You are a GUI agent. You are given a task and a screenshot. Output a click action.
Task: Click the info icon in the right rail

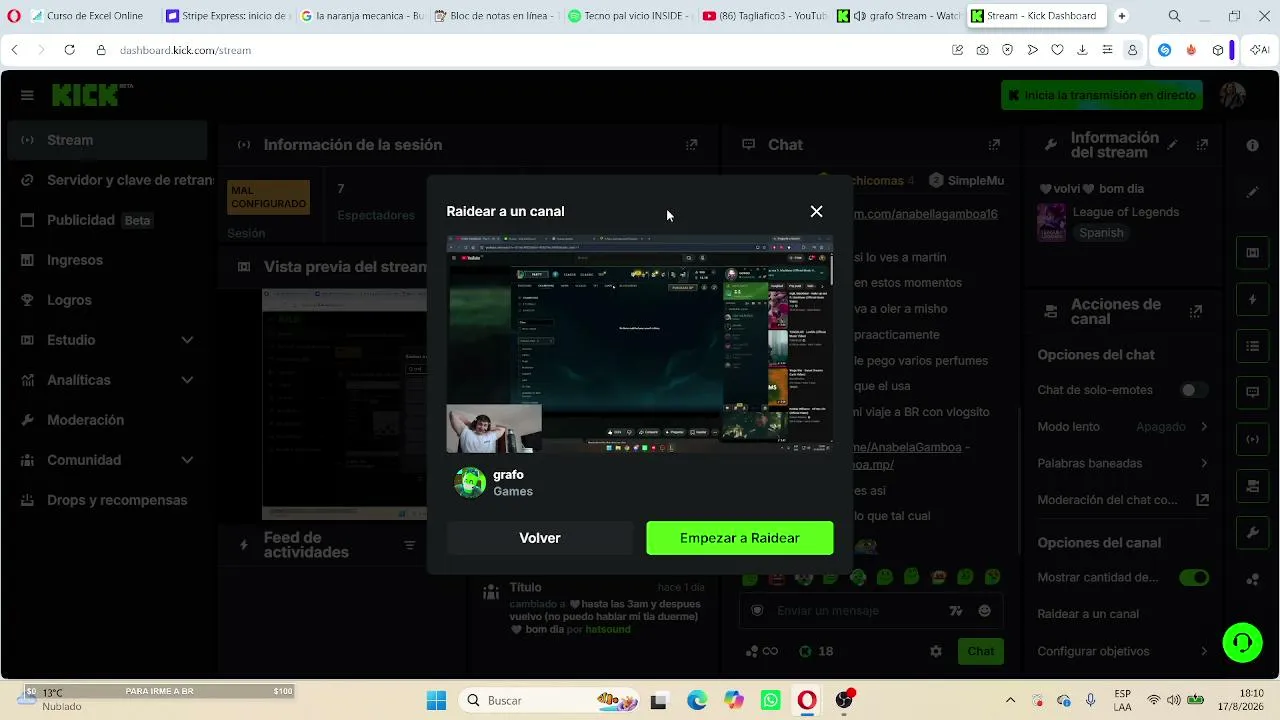[1252, 145]
